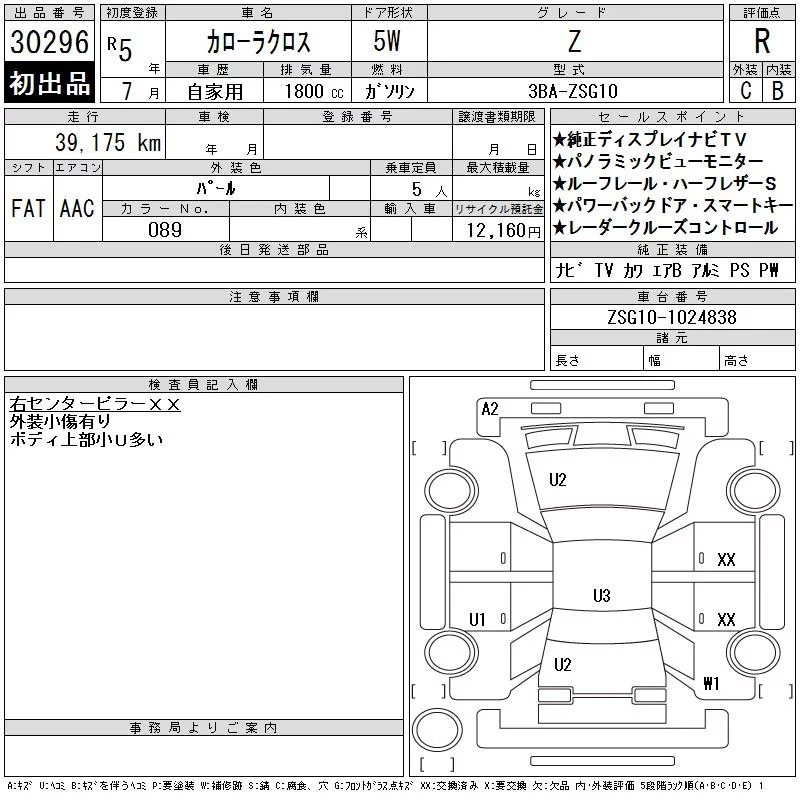
Task: Click the color number 089 field
Action: pyautogui.click(x=165, y=230)
